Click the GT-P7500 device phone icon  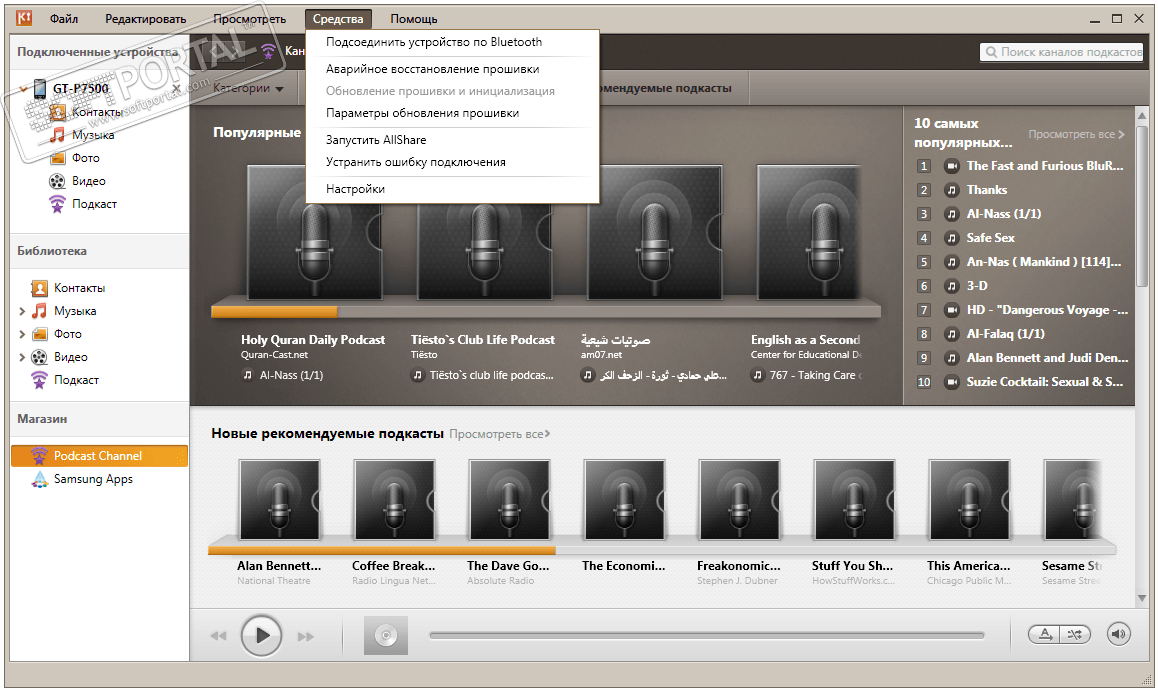pos(40,89)
